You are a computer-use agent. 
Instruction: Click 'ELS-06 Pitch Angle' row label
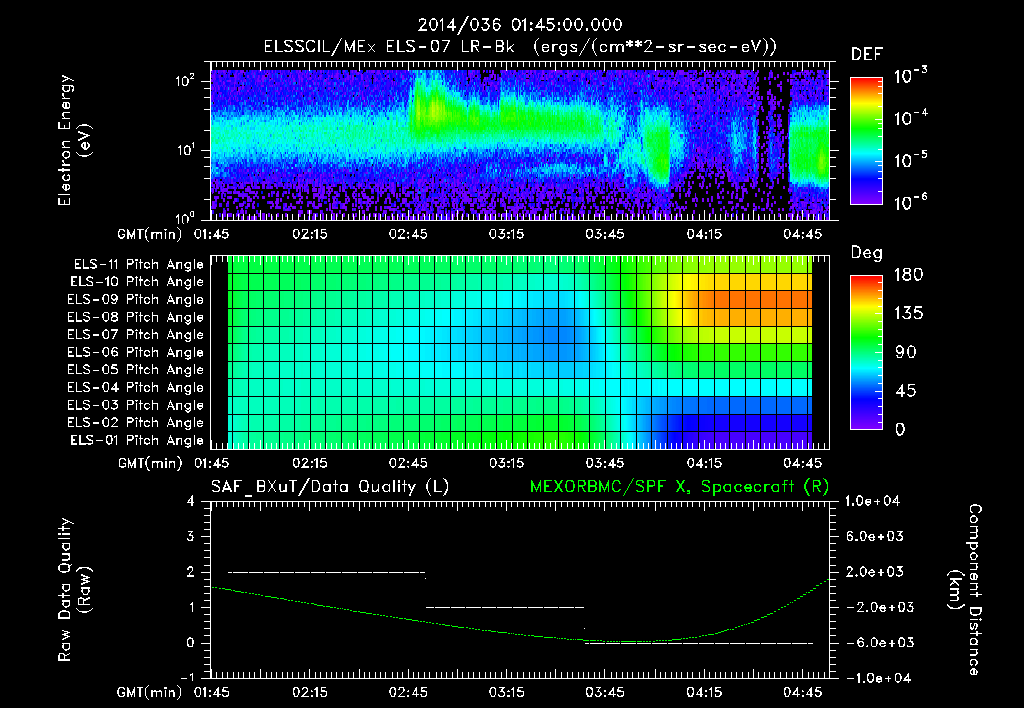(x=135, y=352)
